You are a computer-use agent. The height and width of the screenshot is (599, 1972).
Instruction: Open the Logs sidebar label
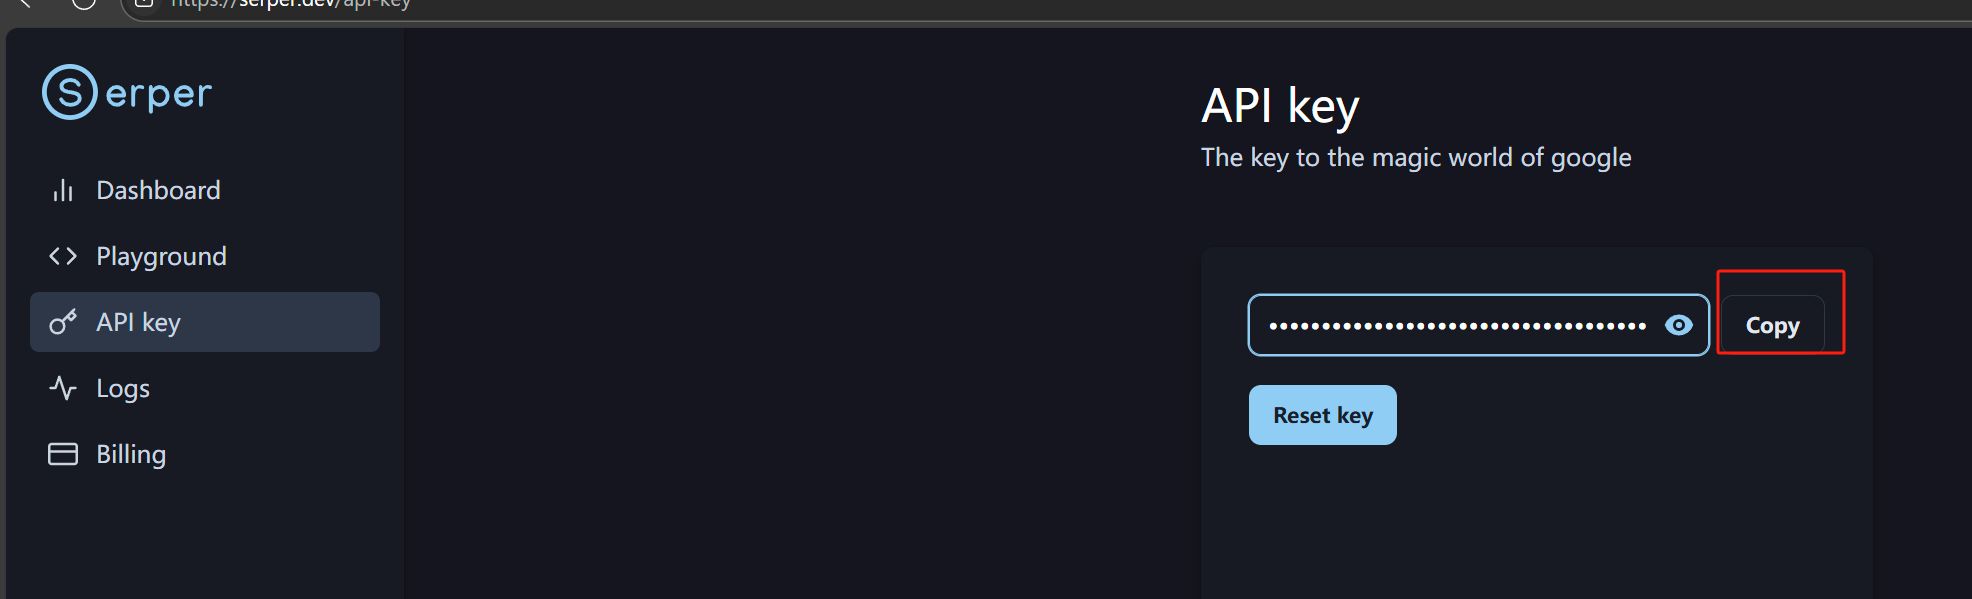(x=123, y=388)
